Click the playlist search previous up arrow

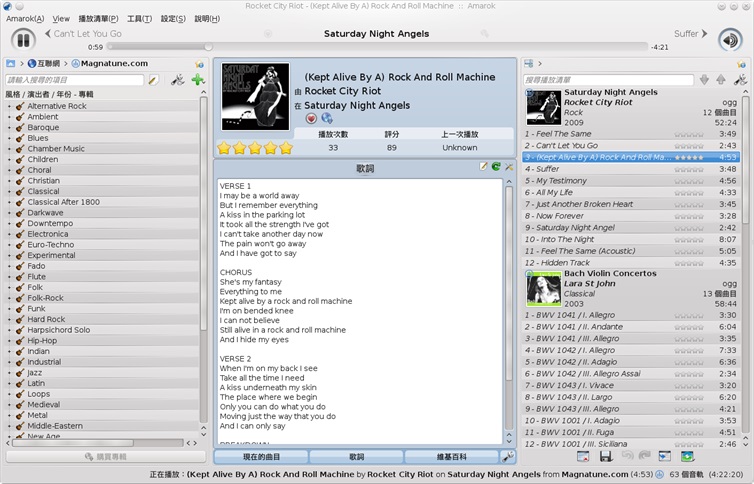pos(721,80)
